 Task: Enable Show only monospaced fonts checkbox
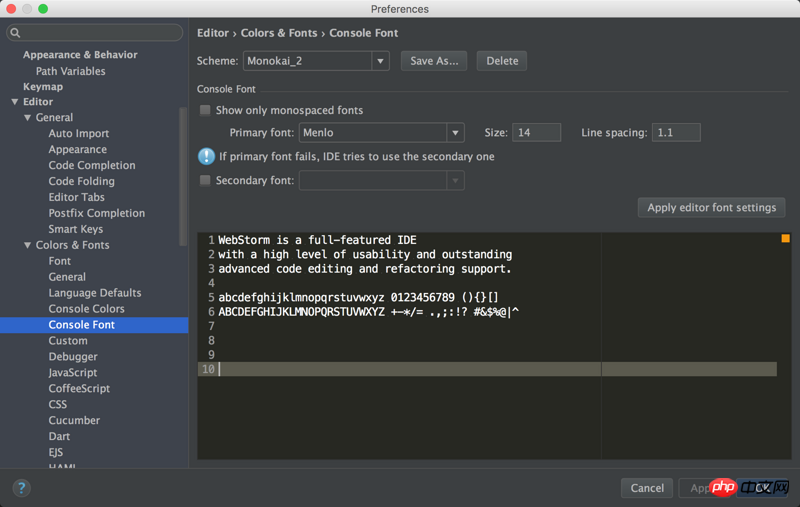pos(206,110)
